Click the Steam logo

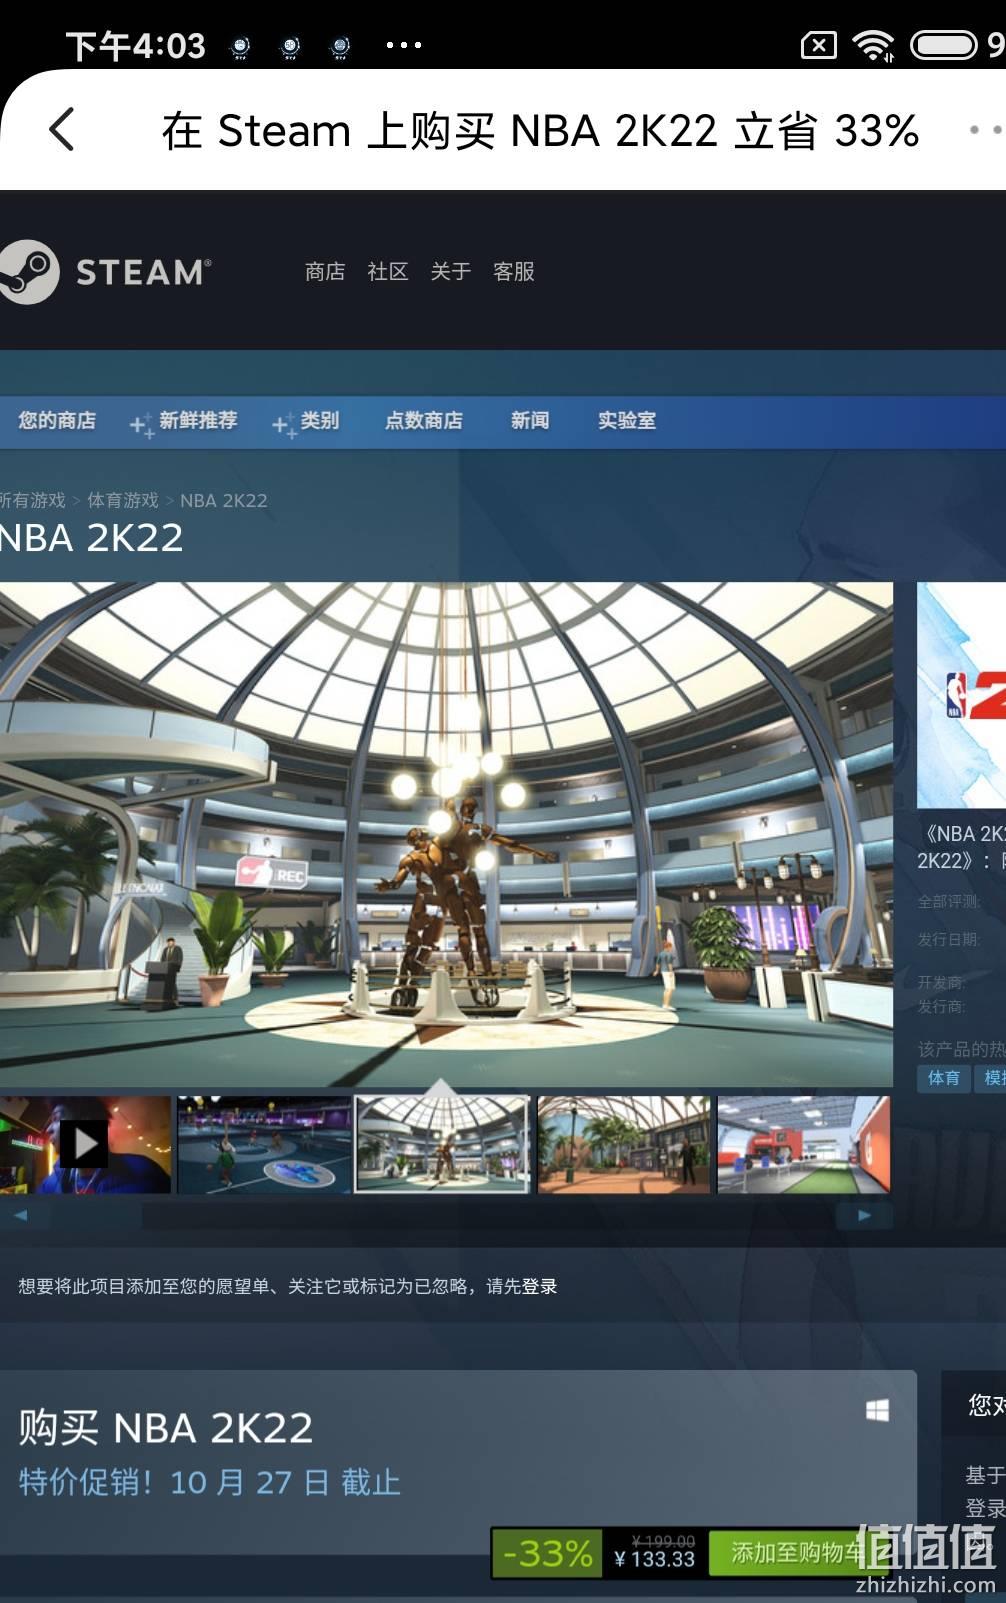click(x=105, y=272)
